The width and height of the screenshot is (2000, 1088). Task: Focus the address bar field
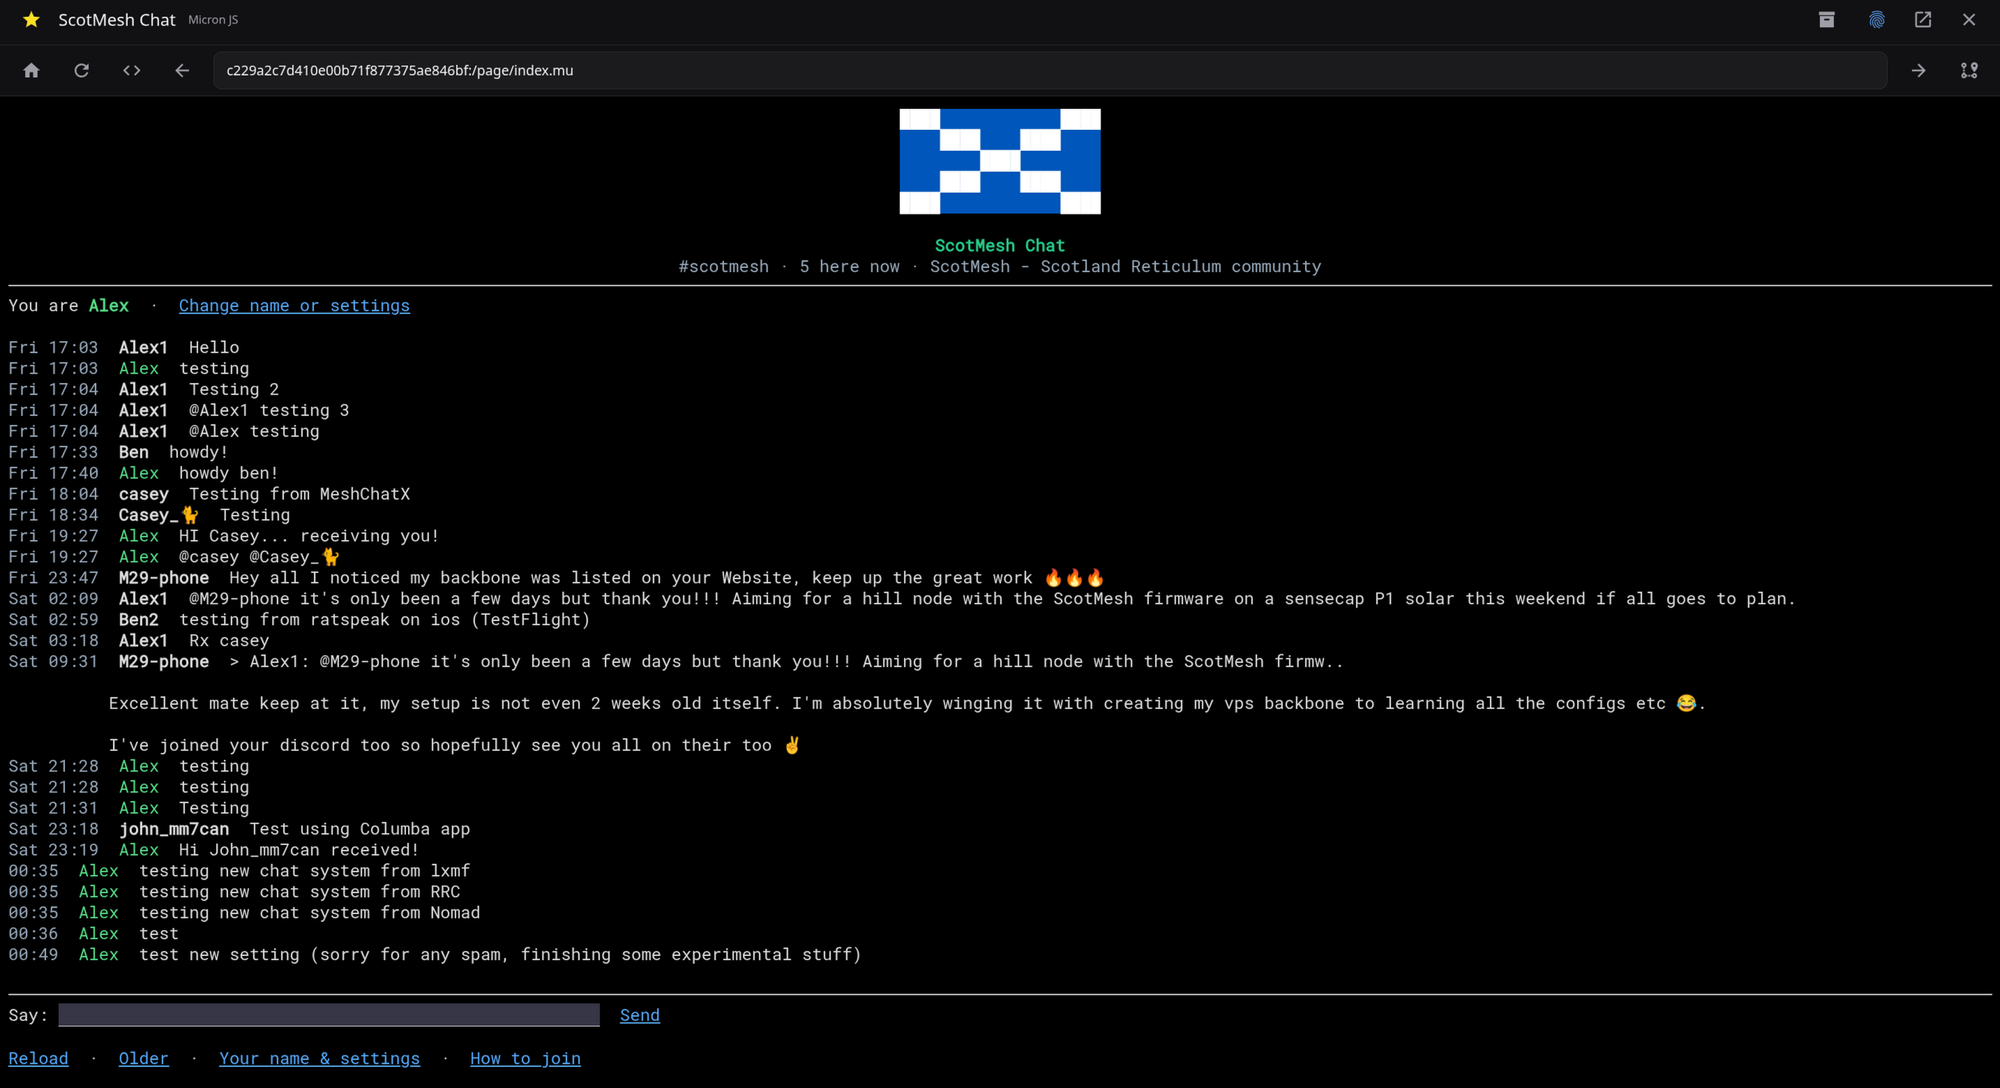point(1050,70)
